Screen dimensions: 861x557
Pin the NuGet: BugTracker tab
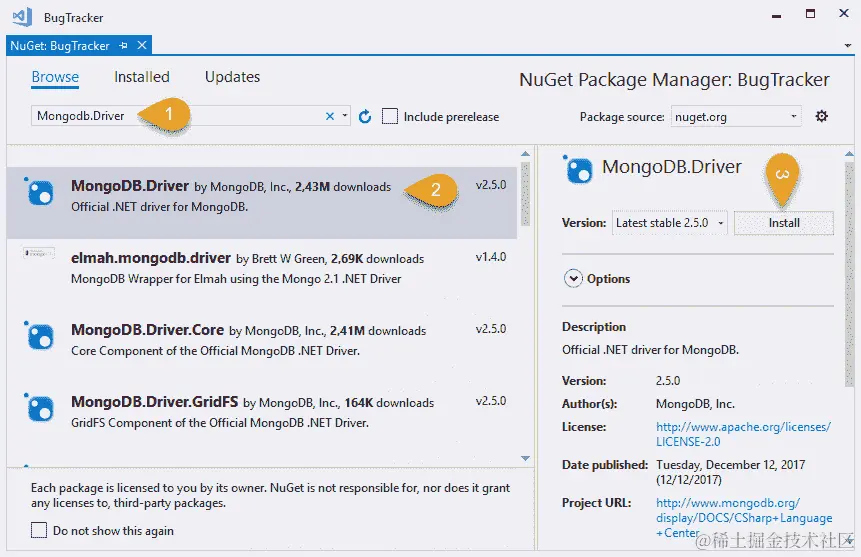(123, 46)
